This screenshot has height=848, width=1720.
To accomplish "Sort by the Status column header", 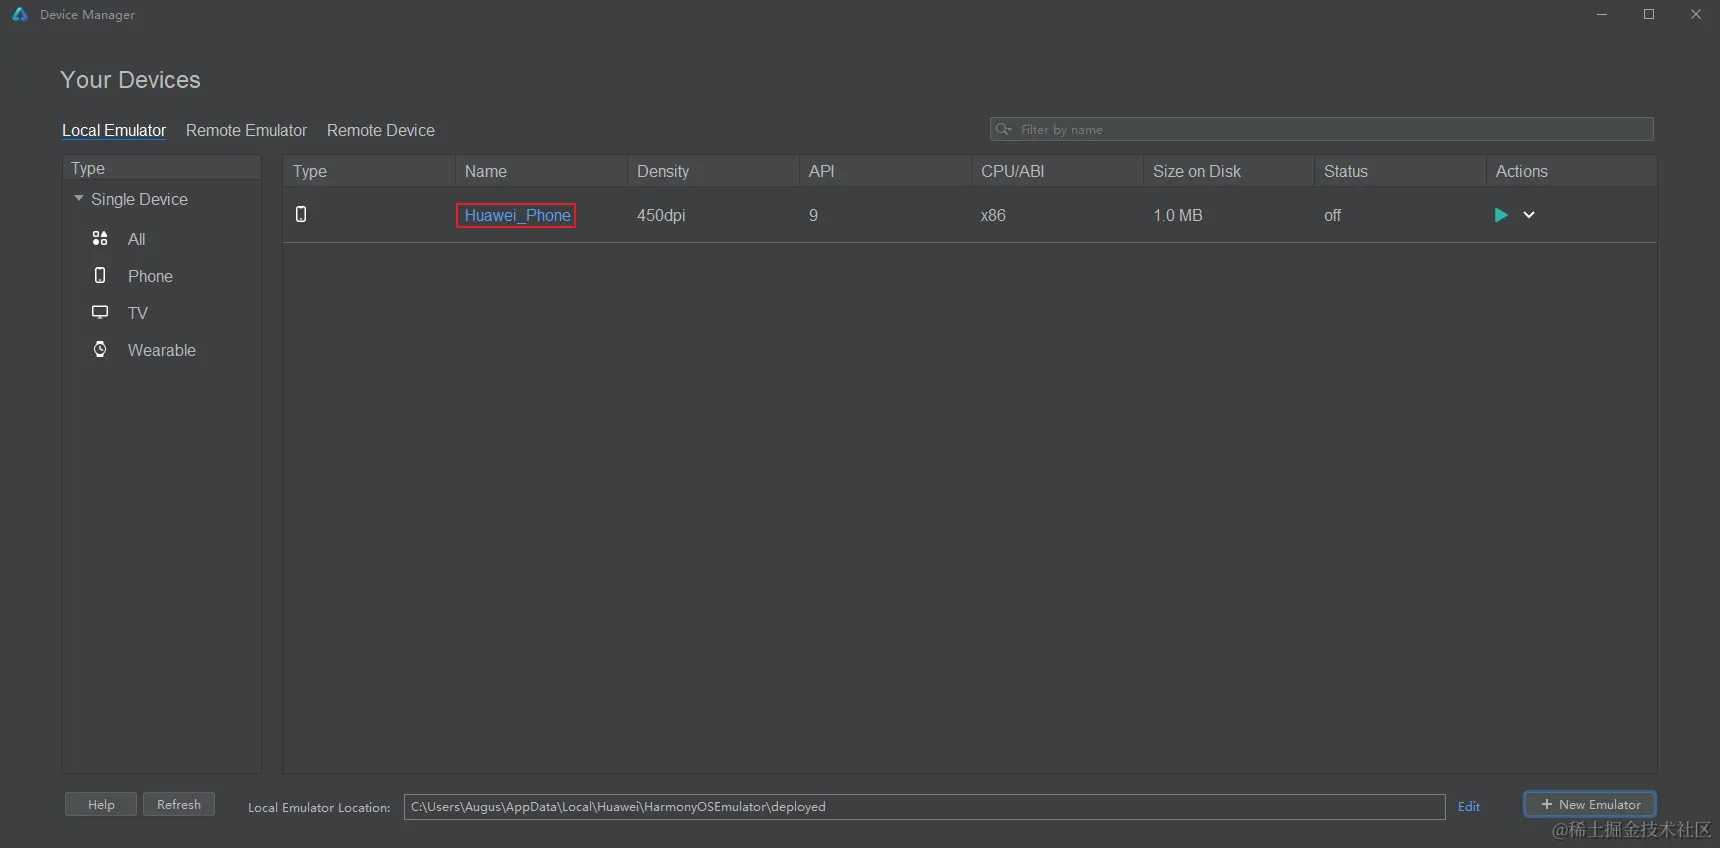I will tap(1400, 171).
